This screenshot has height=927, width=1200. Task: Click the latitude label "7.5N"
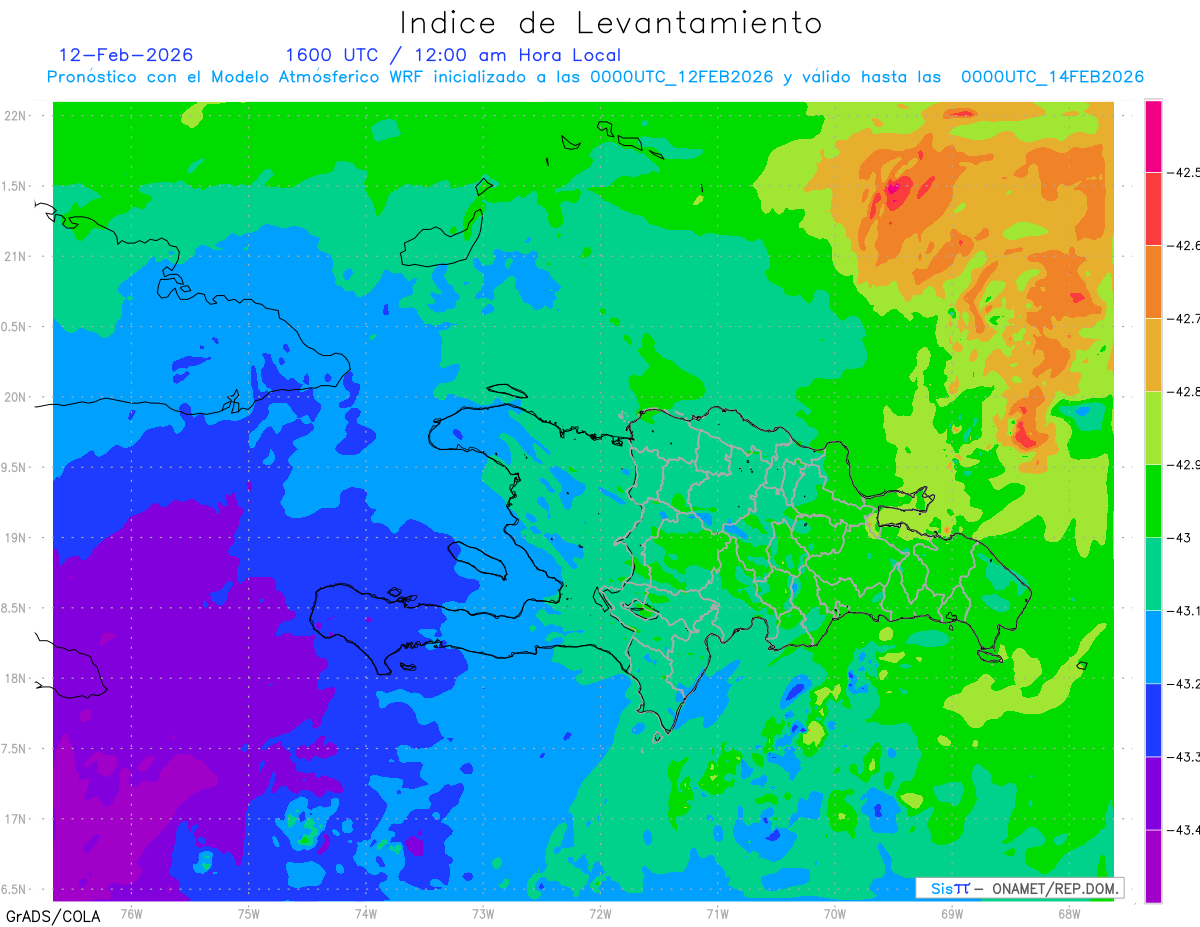(x=15, y=749)
